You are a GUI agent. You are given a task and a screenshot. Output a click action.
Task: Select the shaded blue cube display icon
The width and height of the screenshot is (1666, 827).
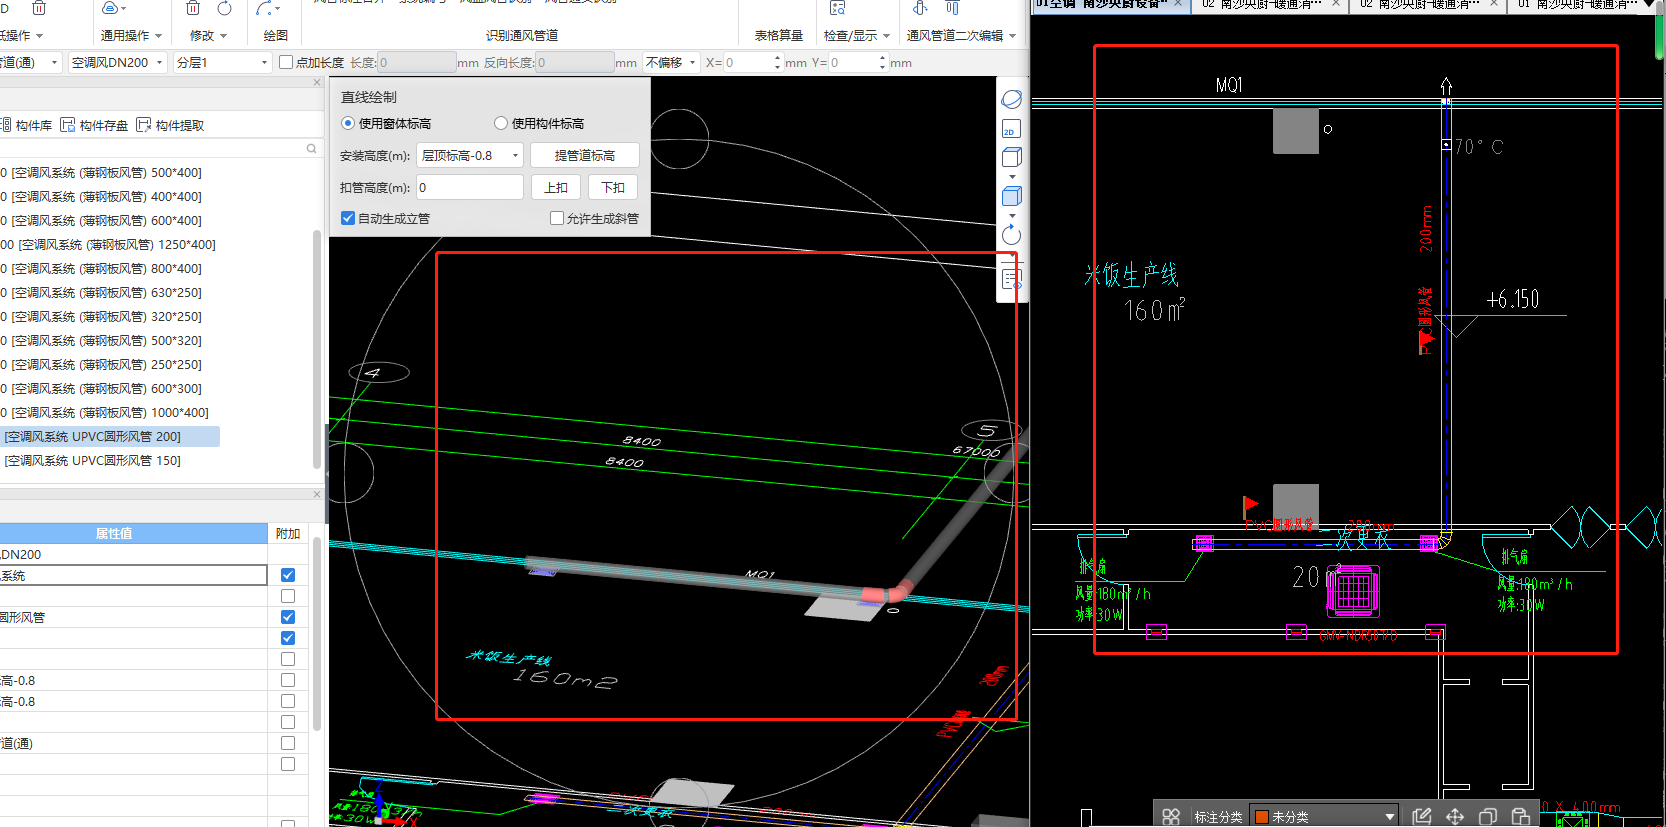tap(1012, 196)
